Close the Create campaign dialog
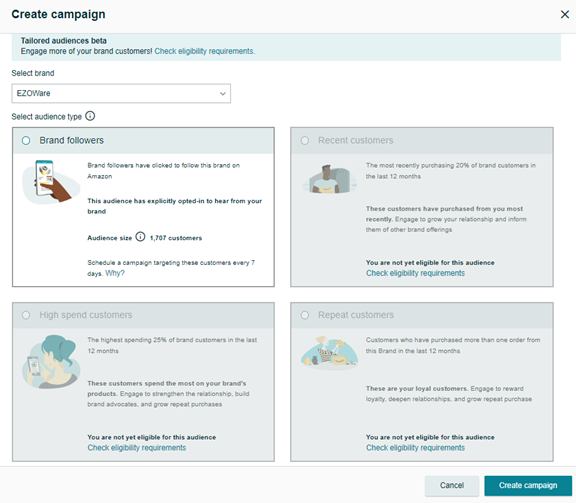The height and width of the screenshot is (503, 576). pos(565,14)
